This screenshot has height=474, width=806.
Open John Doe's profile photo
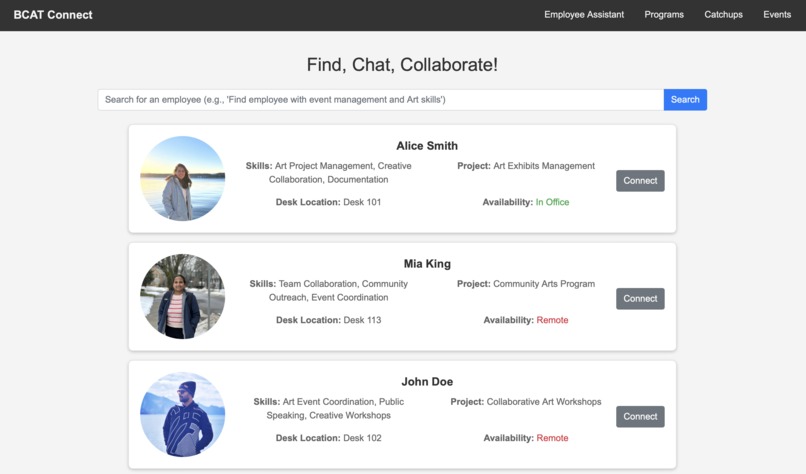click(x=182, y=414)
